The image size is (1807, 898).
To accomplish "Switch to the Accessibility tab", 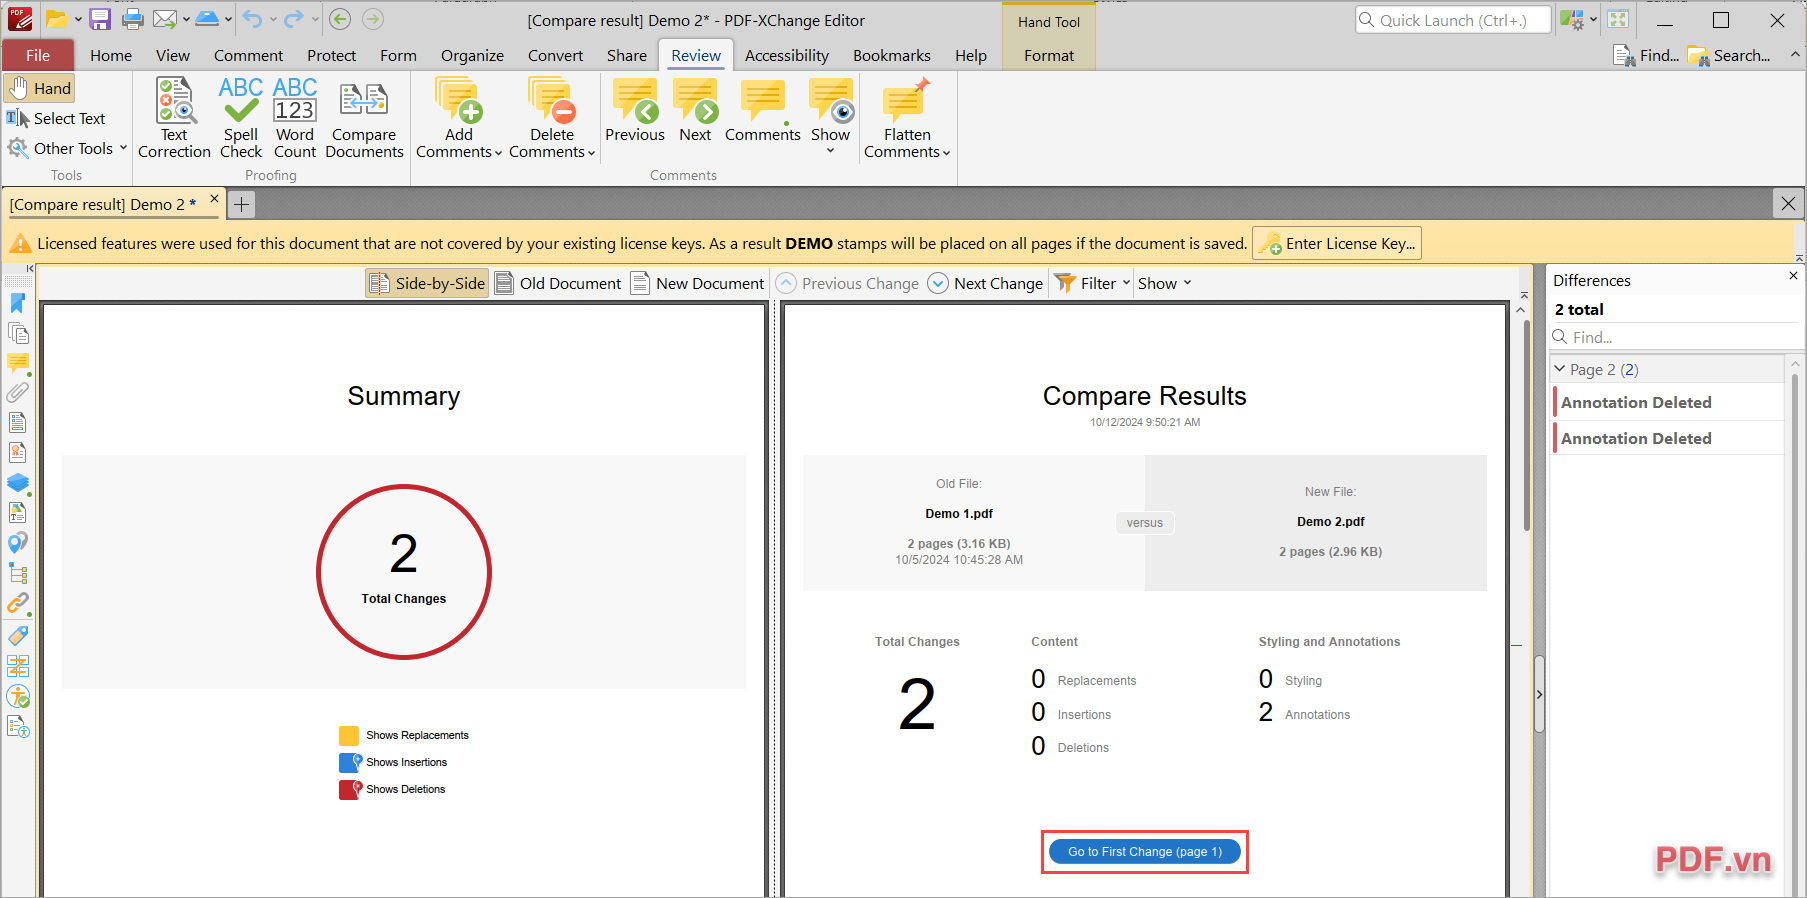I will [787, 56].
